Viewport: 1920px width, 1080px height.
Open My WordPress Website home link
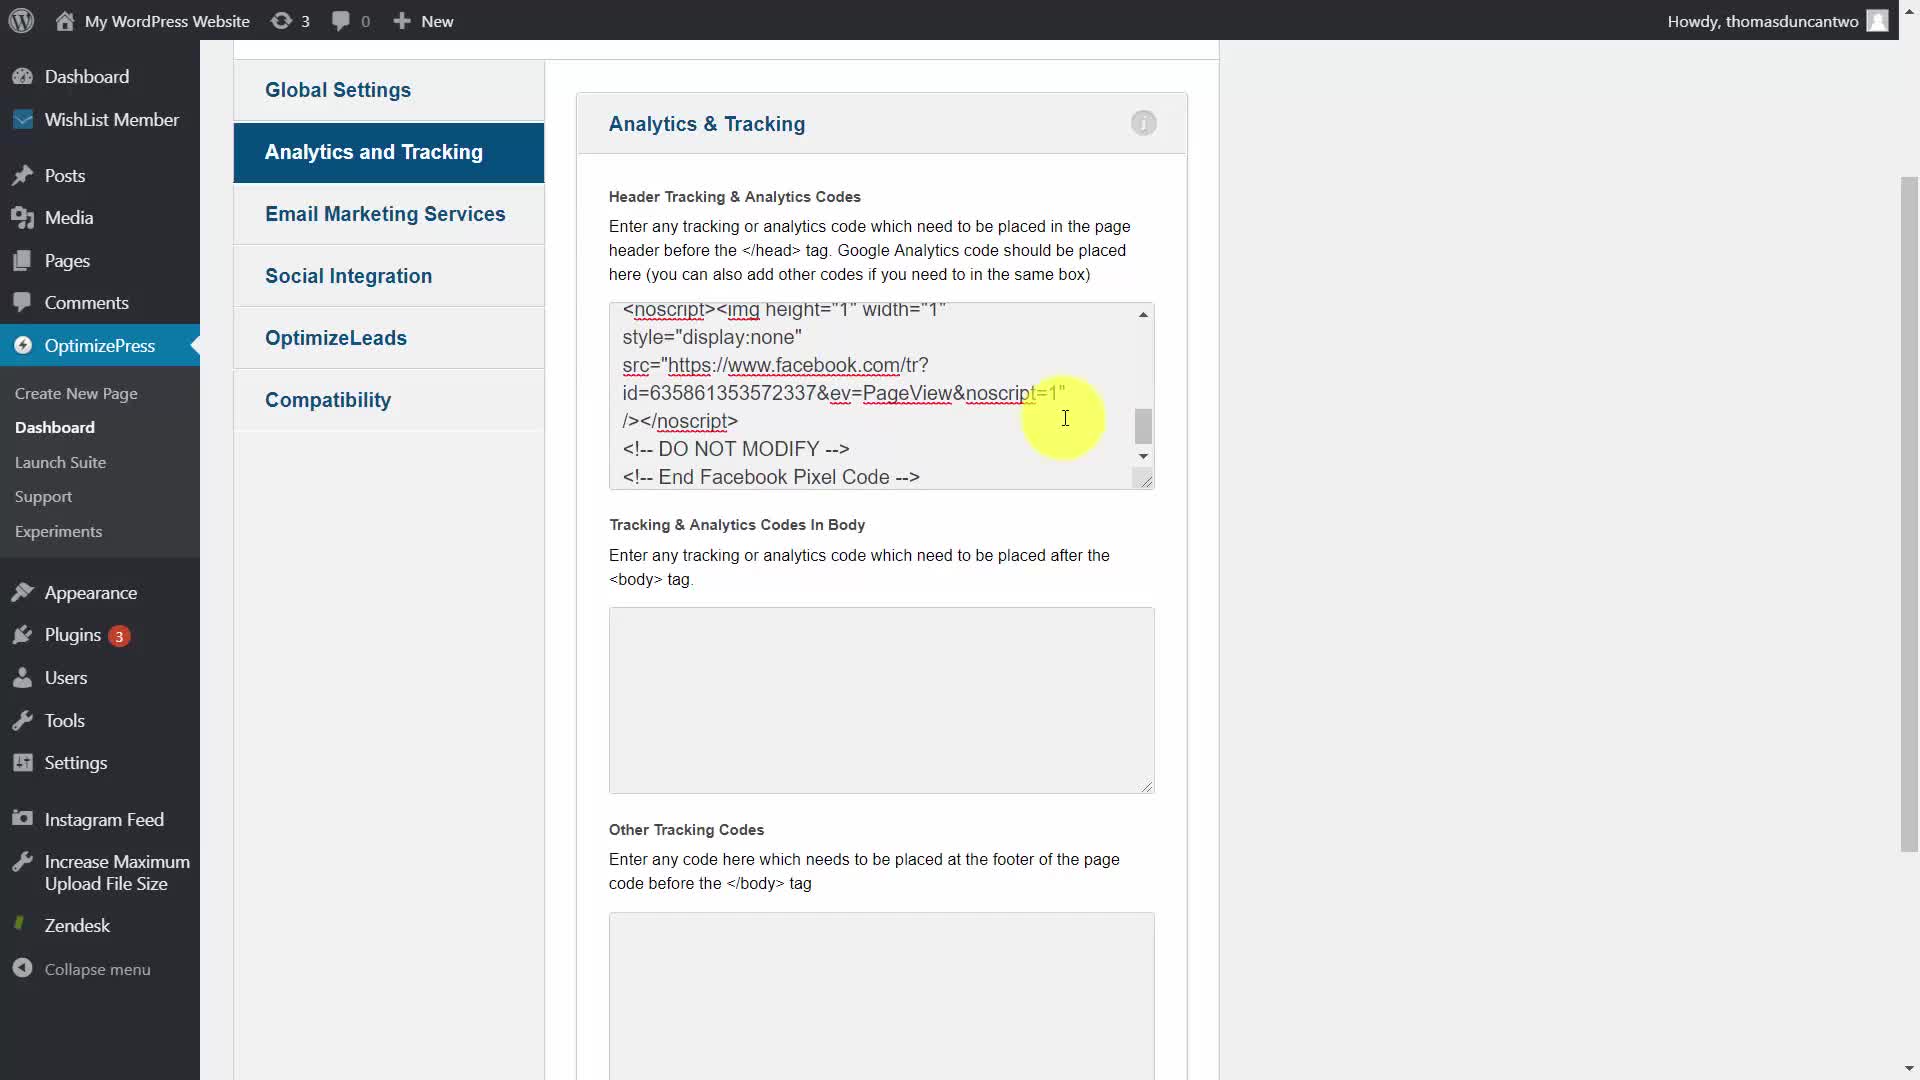coord(152,21)
